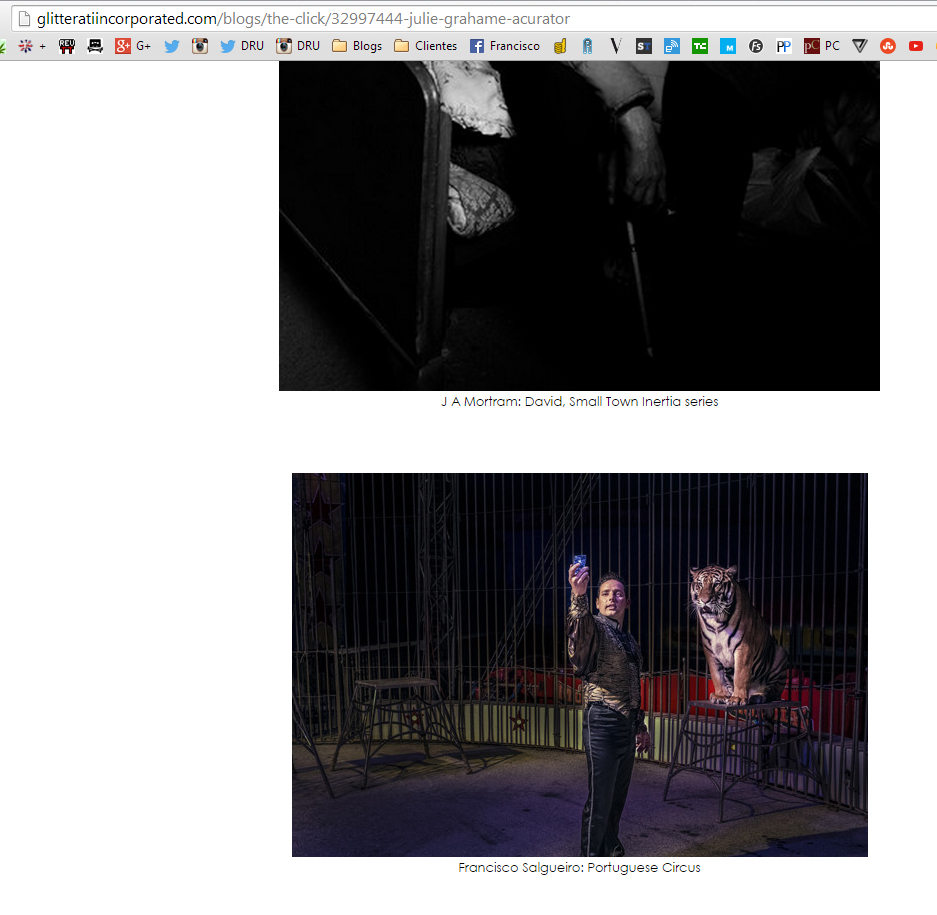This screenshot has width=937, height=915.
Task: Click the address bar URL field
Action: [x=400, y=19]
